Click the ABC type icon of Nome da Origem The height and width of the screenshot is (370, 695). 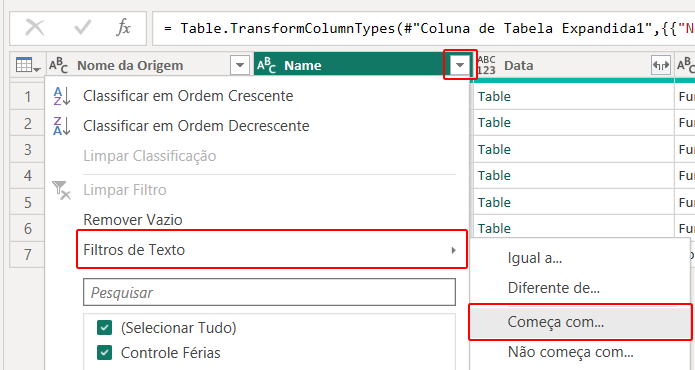(59, 65)
